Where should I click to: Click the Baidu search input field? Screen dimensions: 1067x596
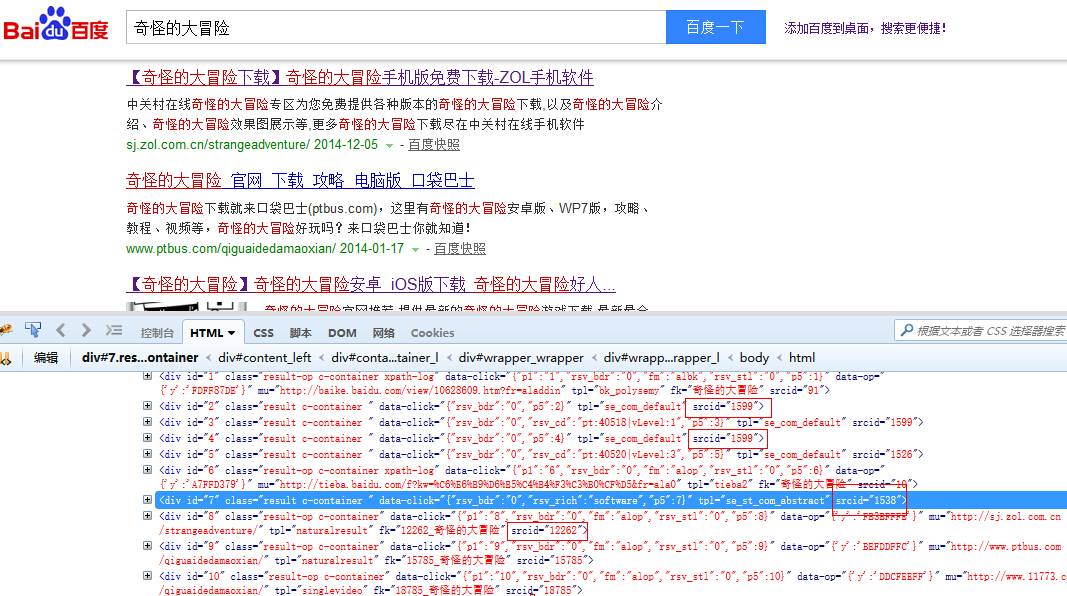(395, 28)
